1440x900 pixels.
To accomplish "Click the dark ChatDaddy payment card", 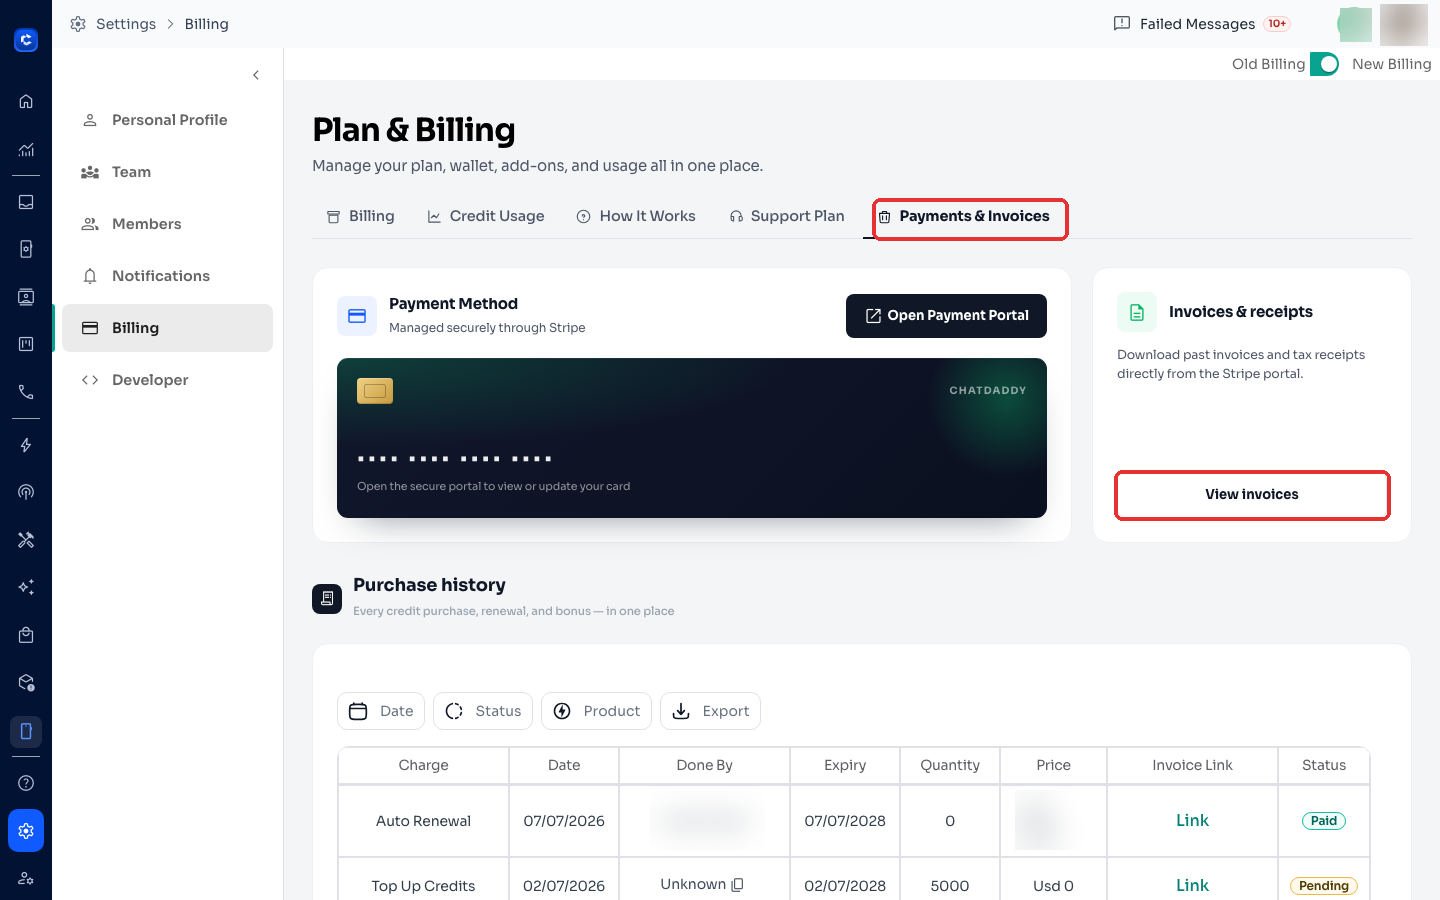I will (692, 438).
